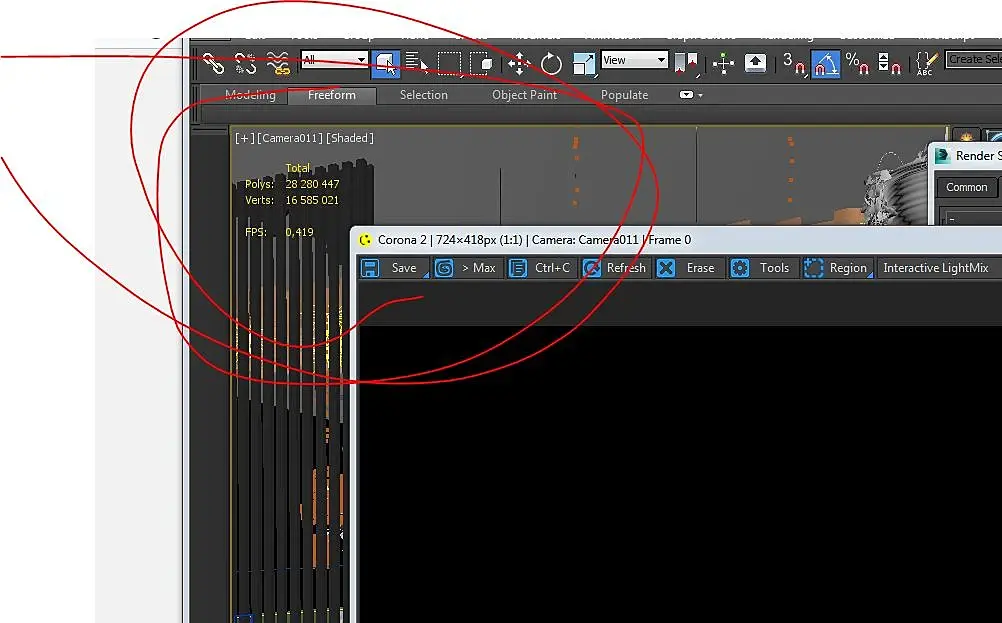Expand the ribbon options arrow after Populate
Screen dimensions: 1002x623
(691, 95)
